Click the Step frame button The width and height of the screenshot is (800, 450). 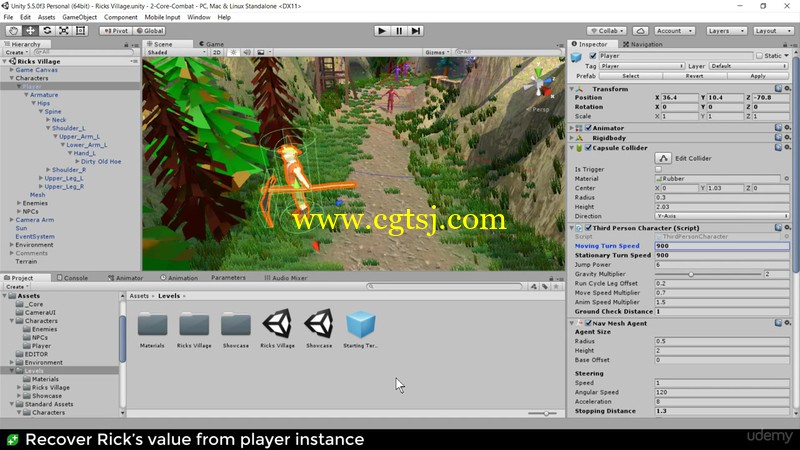[x=416, y=31]
